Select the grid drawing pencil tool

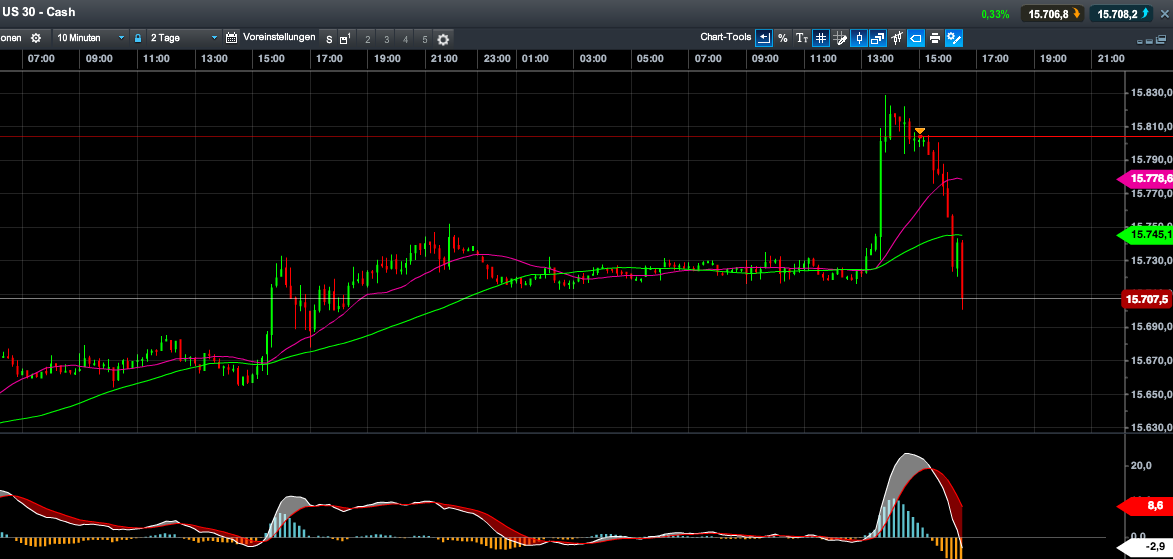(840, 38)
